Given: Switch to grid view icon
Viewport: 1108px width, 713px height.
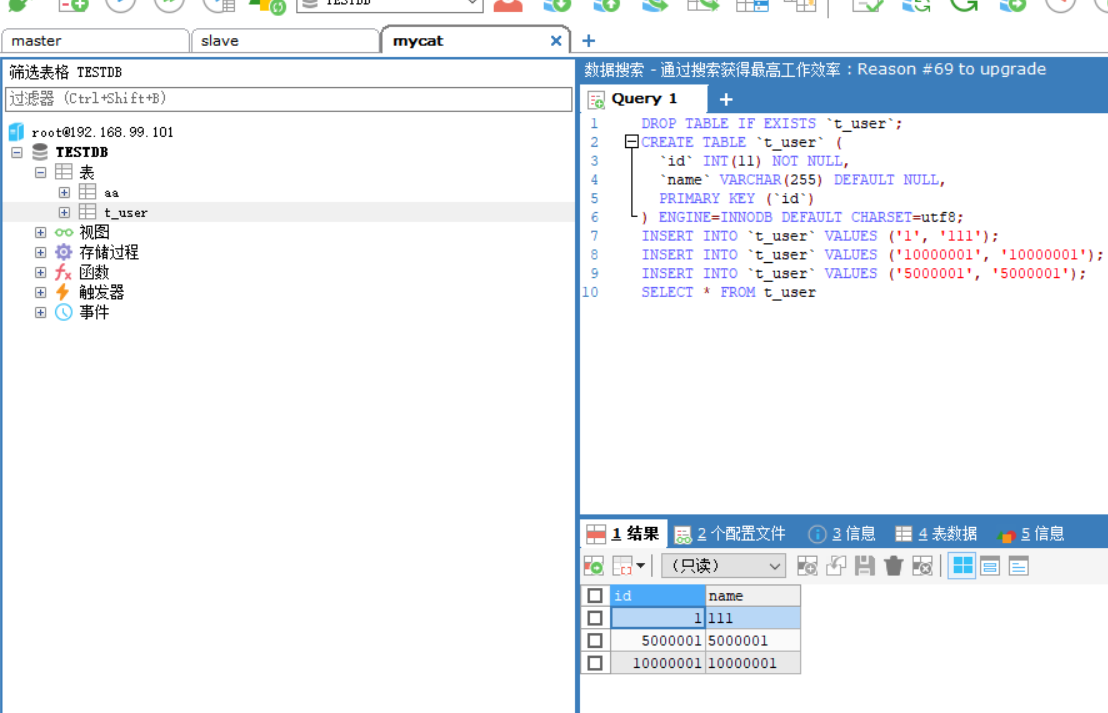Looking at the screenshot, I should pyautogui.click(x=962, y=566).
